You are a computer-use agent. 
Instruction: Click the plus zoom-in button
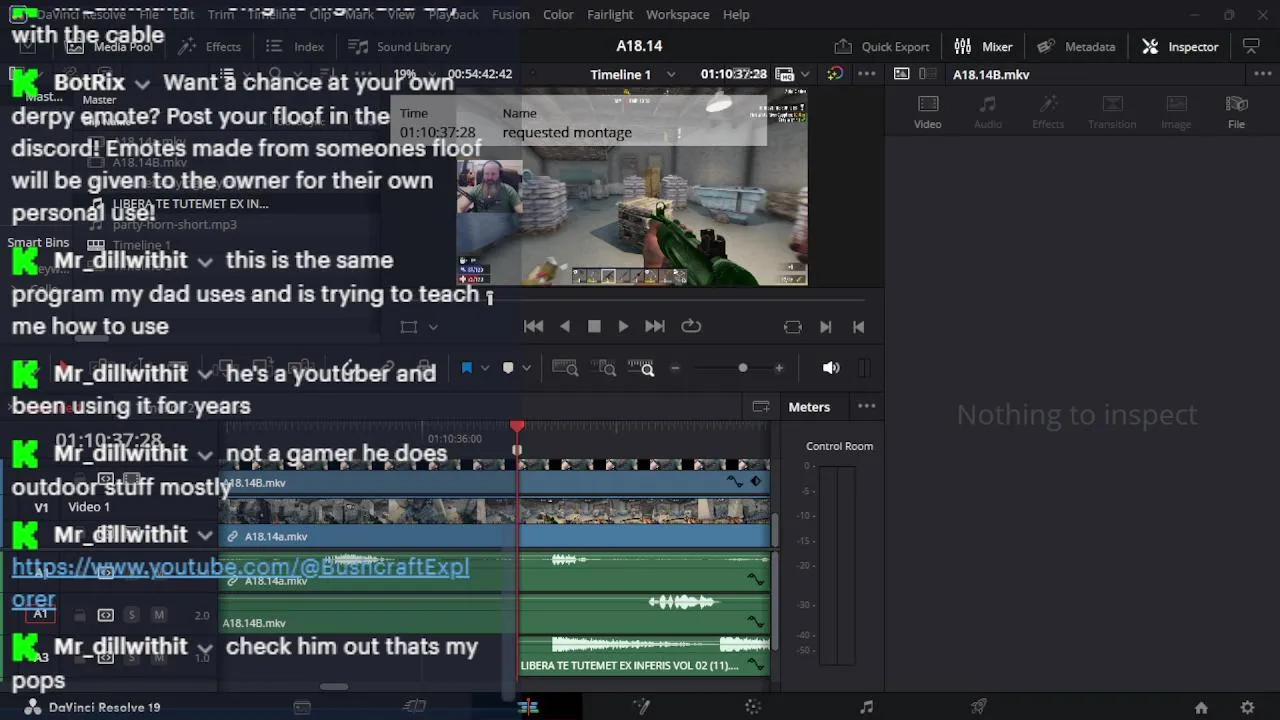coord(779,368)
